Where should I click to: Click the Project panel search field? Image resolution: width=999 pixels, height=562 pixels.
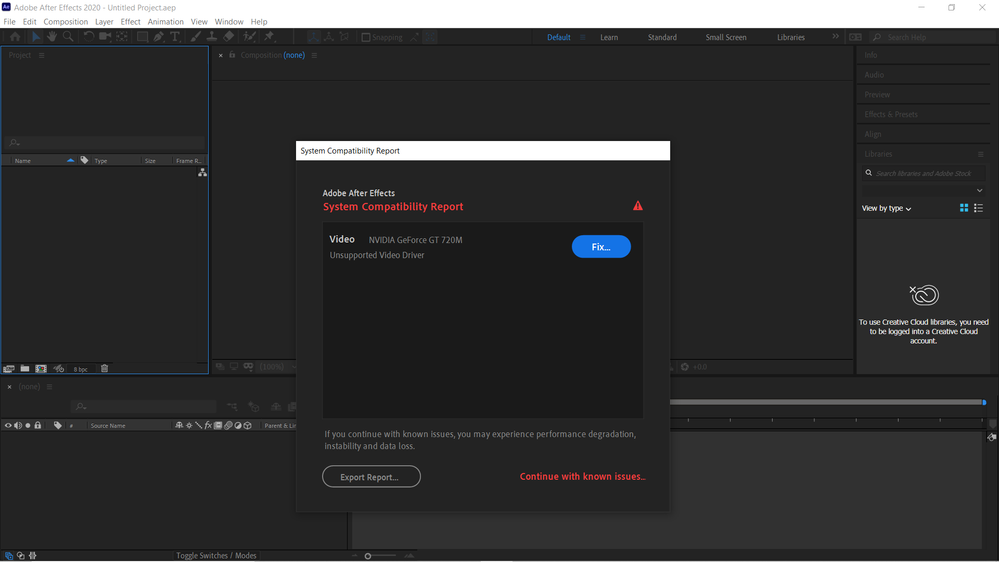pyautogui.click(x=104, y=143)
